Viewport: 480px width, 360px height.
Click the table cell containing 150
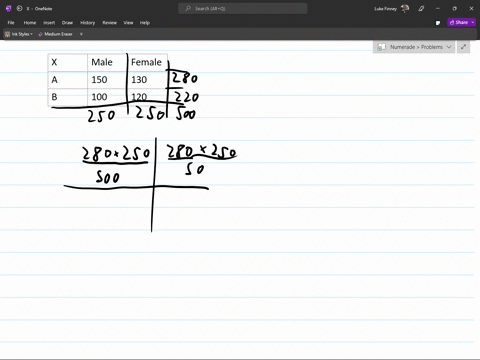tap(107, 80)
